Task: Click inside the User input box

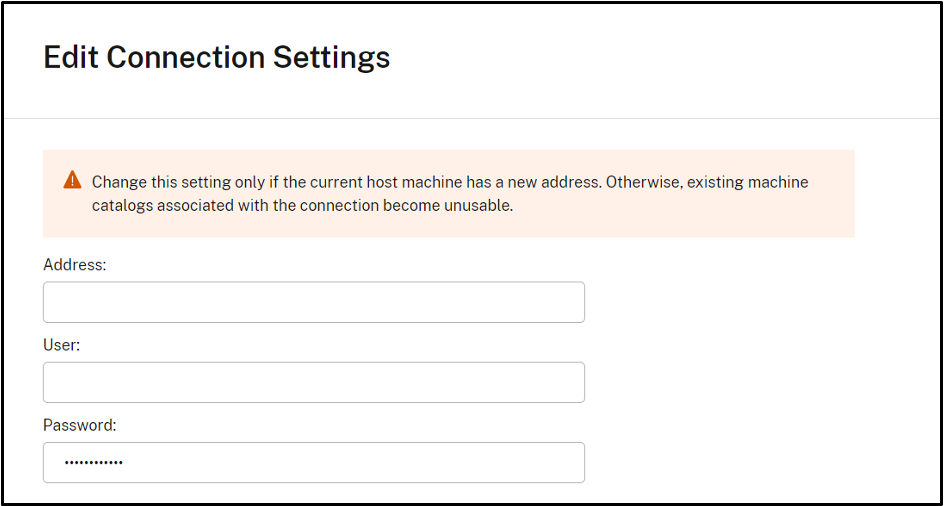Action: (313, 382)
